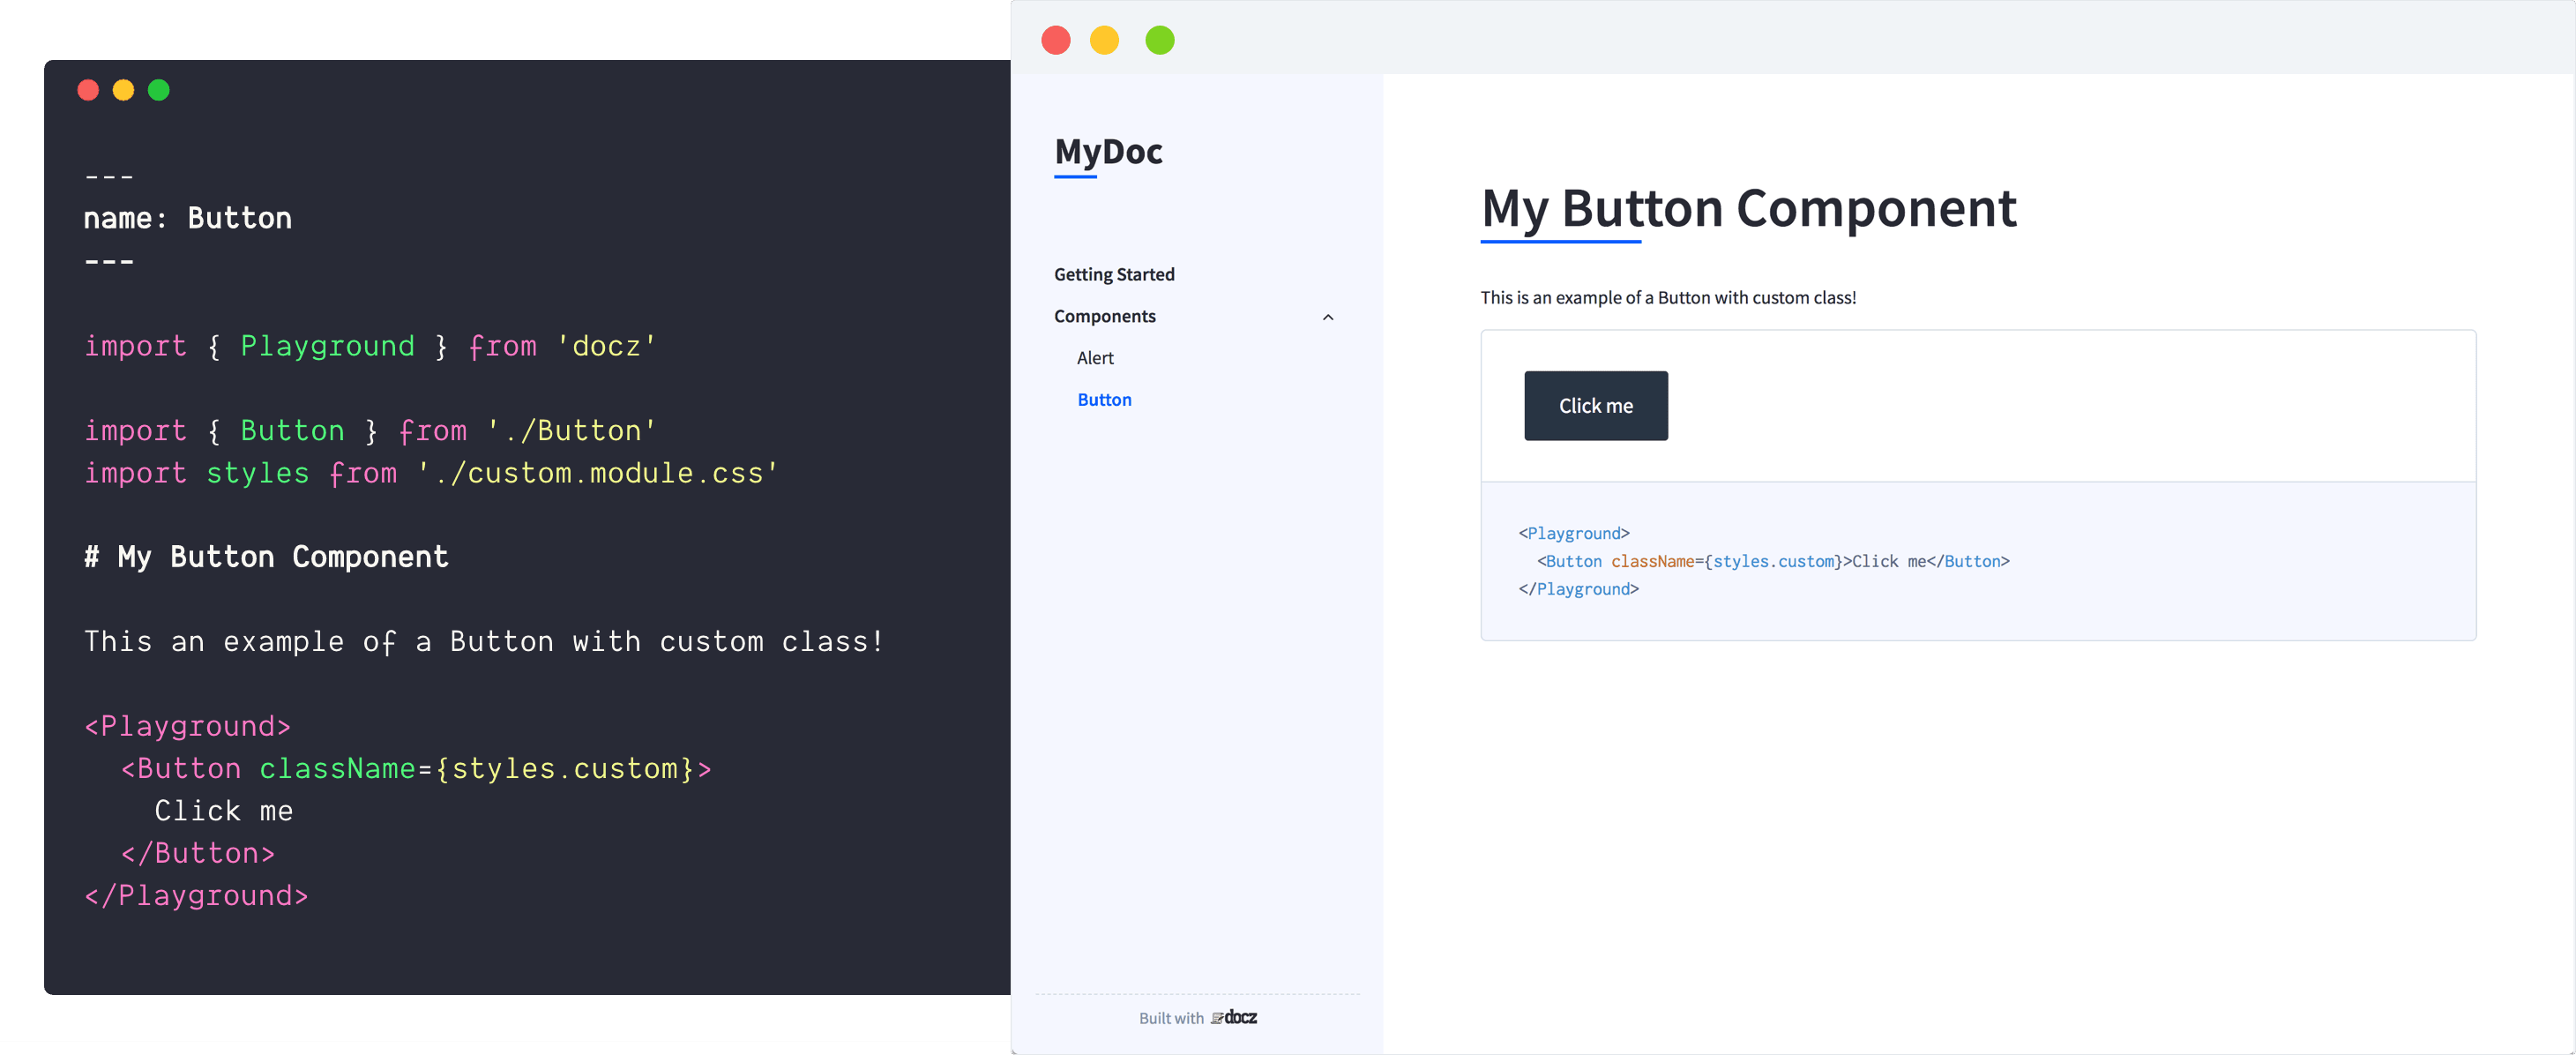Select Alert in the sidebar
This screenshot has width=2576, height=1055.
coord(1095,357)
